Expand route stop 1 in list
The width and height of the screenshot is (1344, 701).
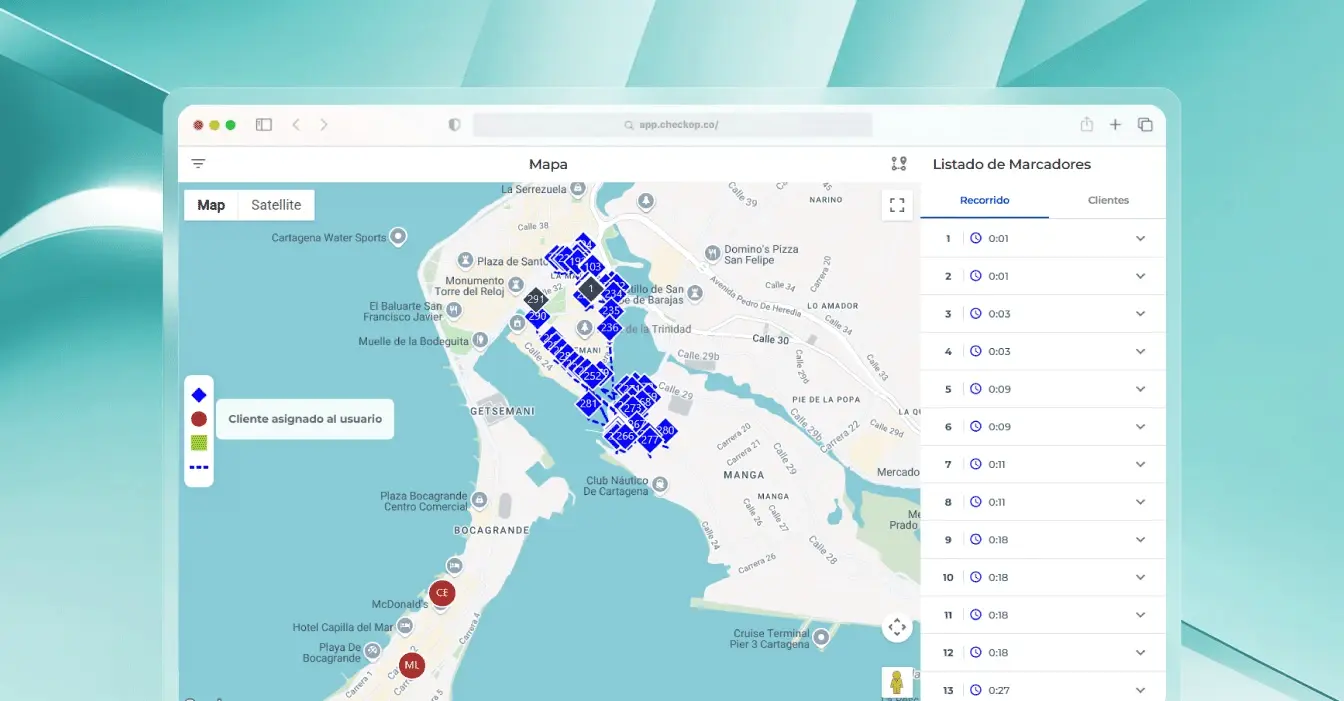[x=1140, y=239]
